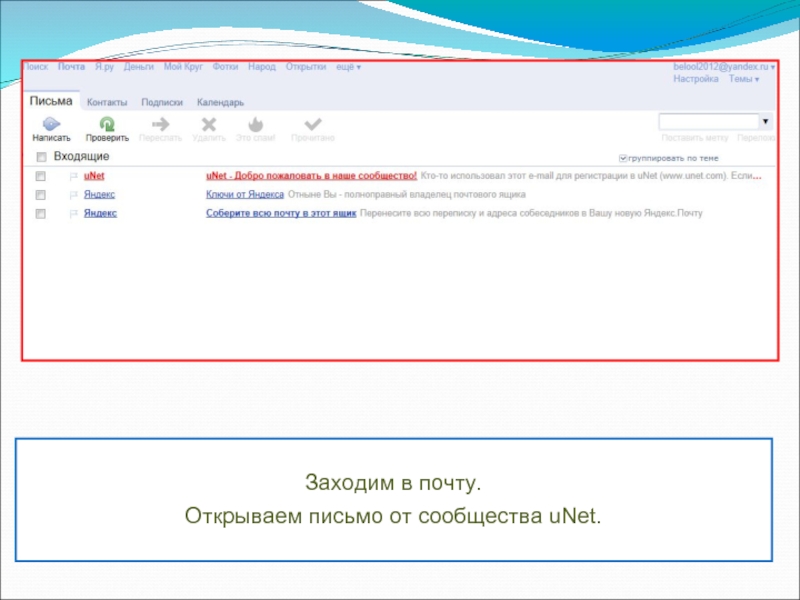Switch to the Контакты tab
800x600 pixels.
click(107, 103)
